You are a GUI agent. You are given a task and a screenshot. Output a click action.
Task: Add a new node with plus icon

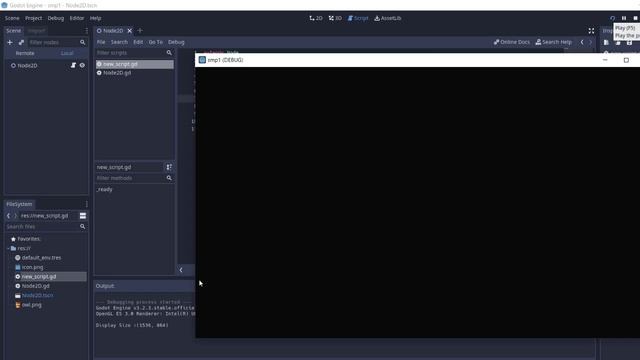10,42
